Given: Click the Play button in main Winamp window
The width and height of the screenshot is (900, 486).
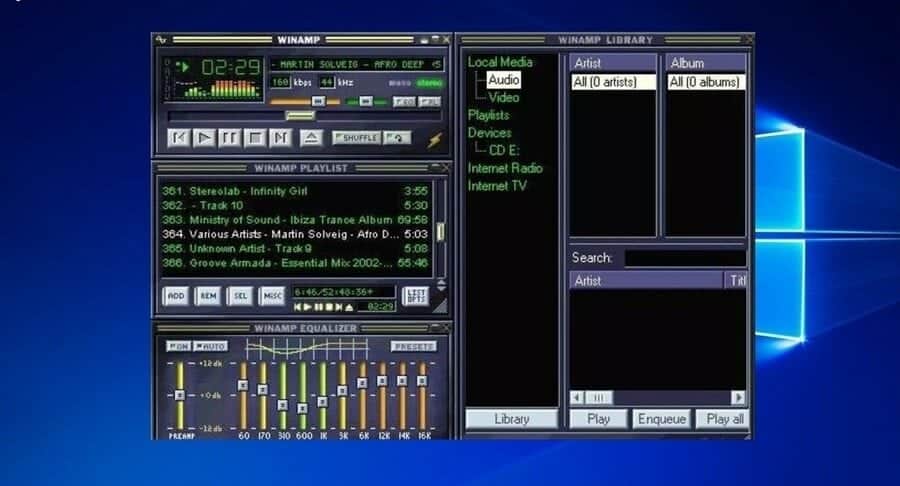Looking at the screenshot, I should coord(204,138).
